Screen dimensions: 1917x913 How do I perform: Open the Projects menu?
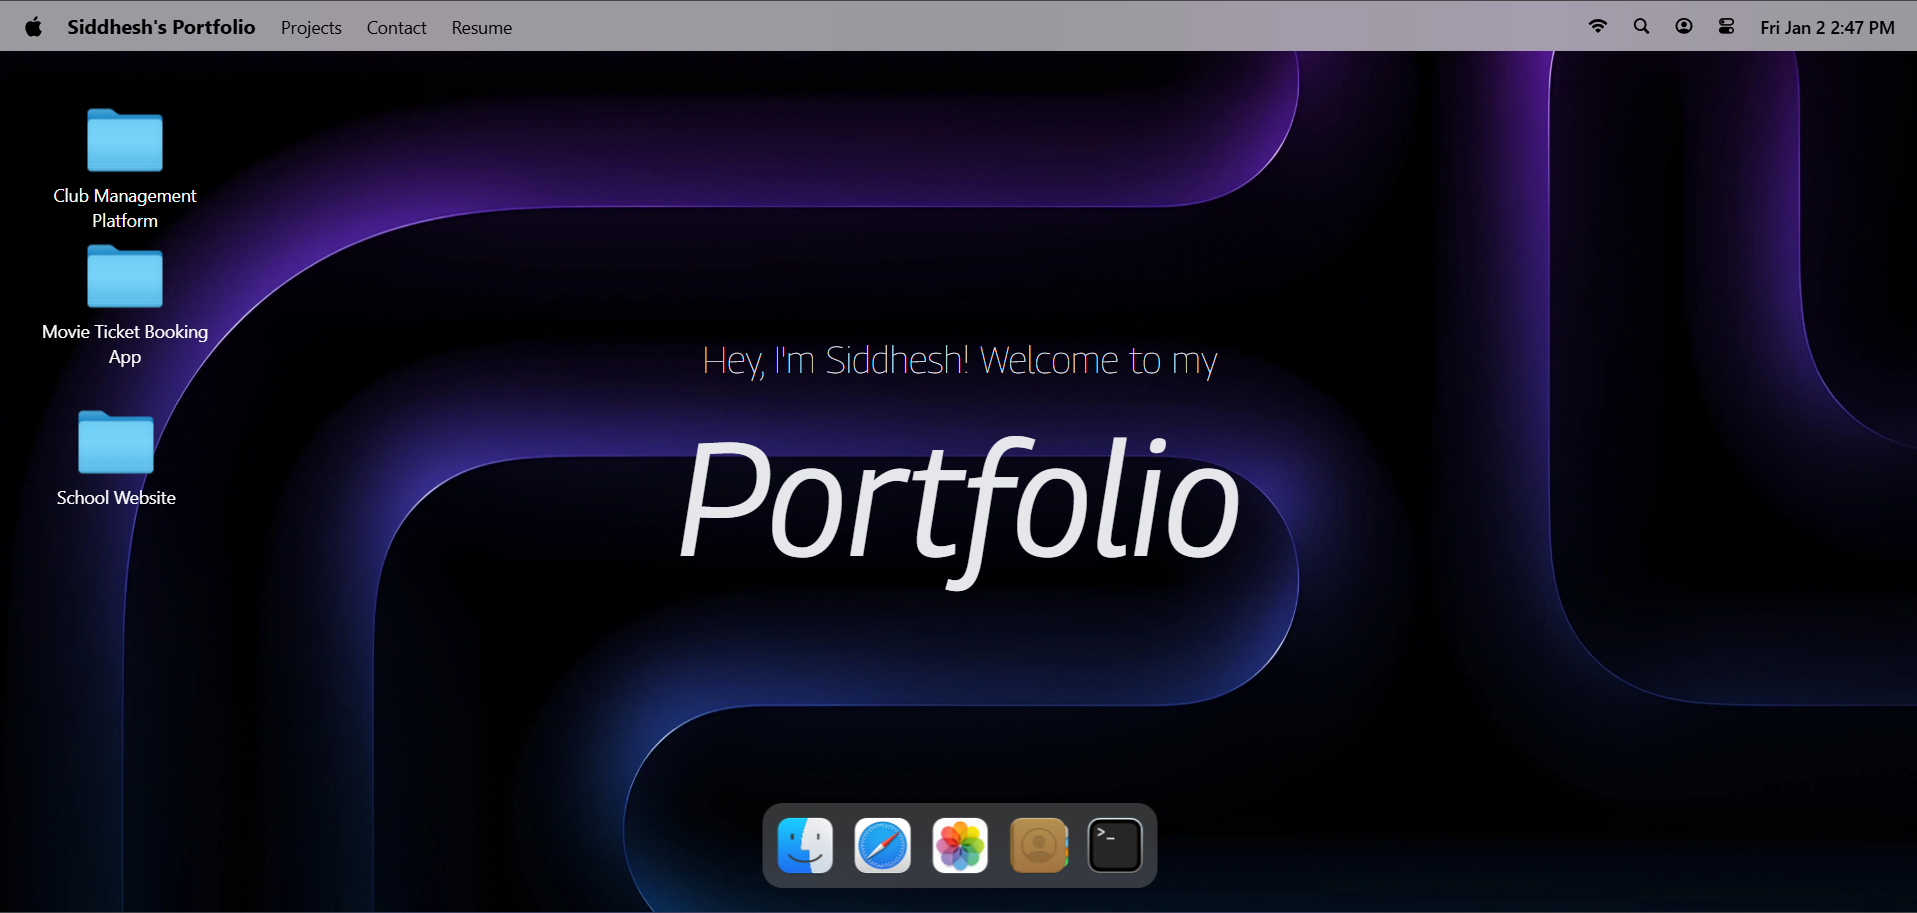pos(311,27)
